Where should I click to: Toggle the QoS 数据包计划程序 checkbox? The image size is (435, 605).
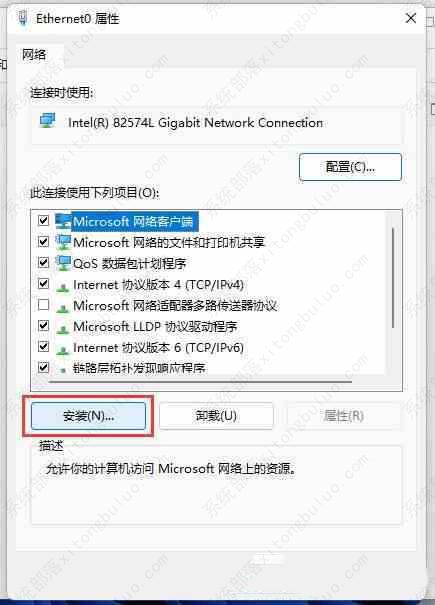click(43, 263)
